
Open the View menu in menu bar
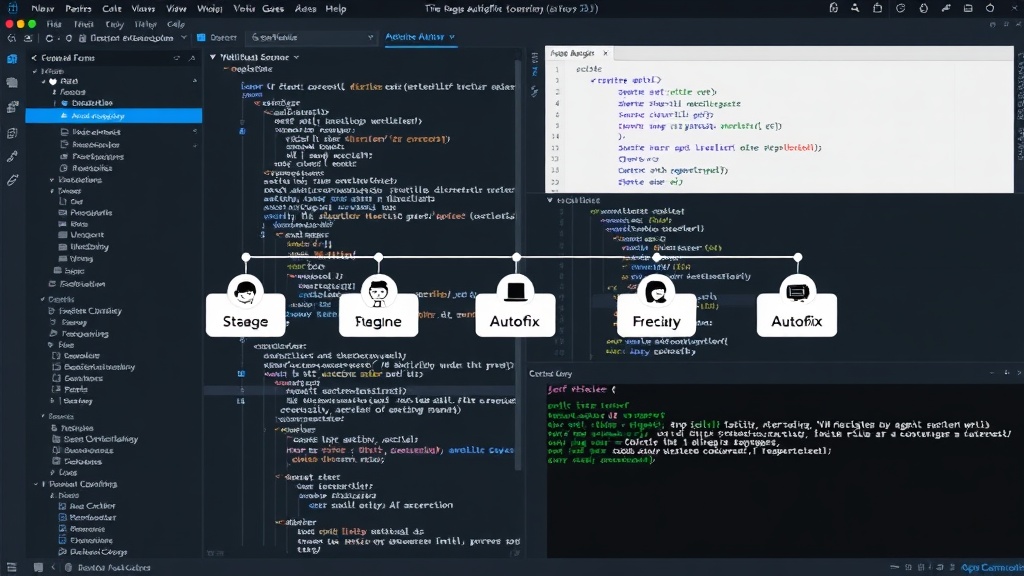(176, 8)
